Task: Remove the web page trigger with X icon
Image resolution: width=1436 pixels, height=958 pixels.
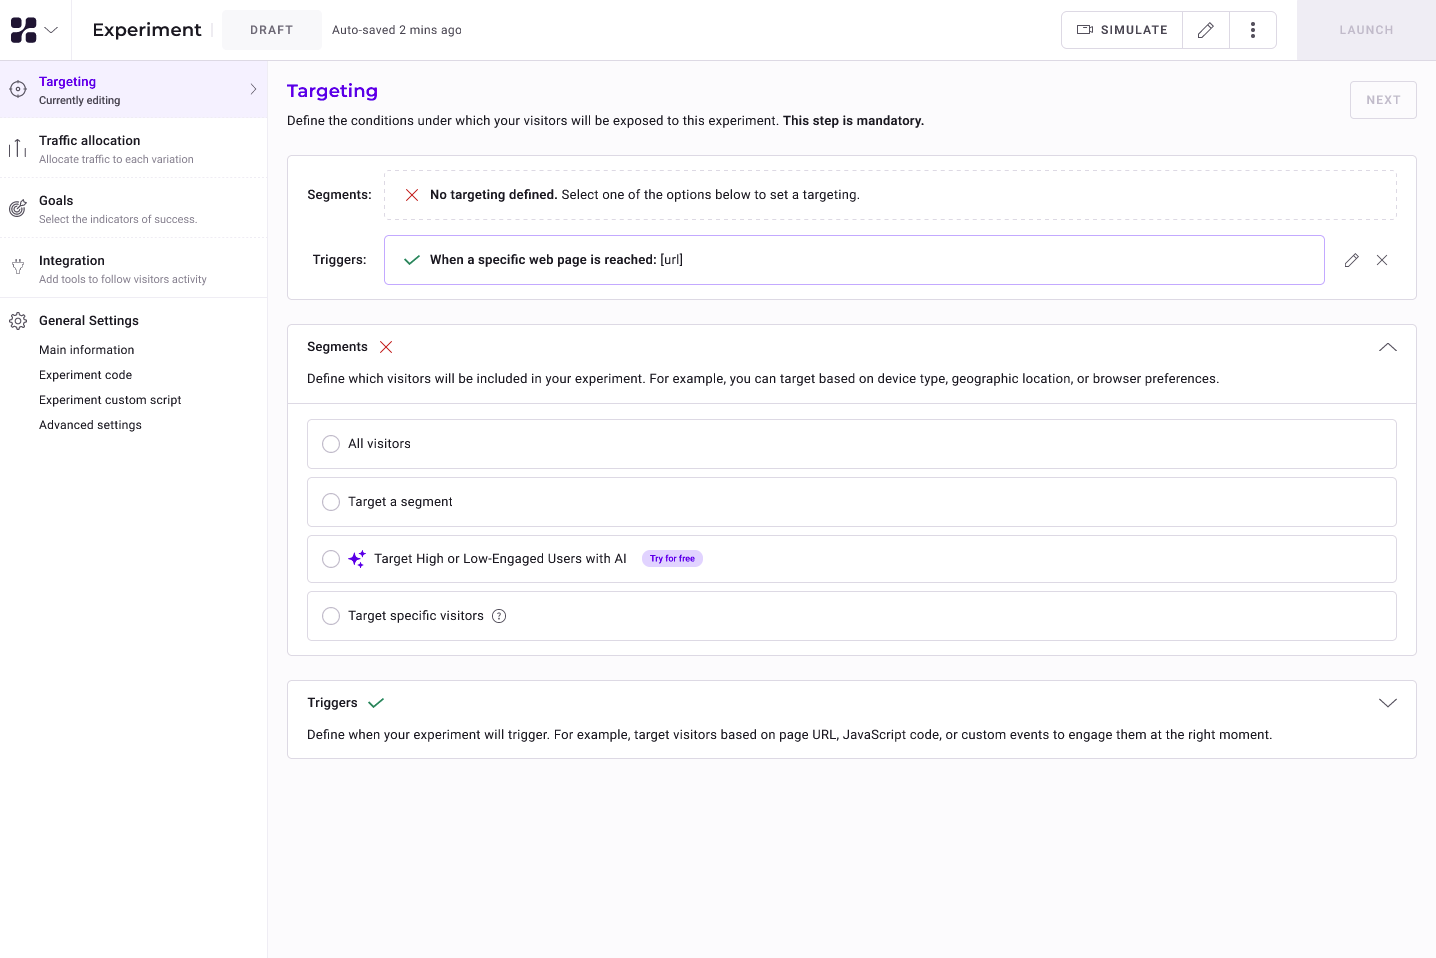Action: pyautogui.click(x=1382, y=260)
